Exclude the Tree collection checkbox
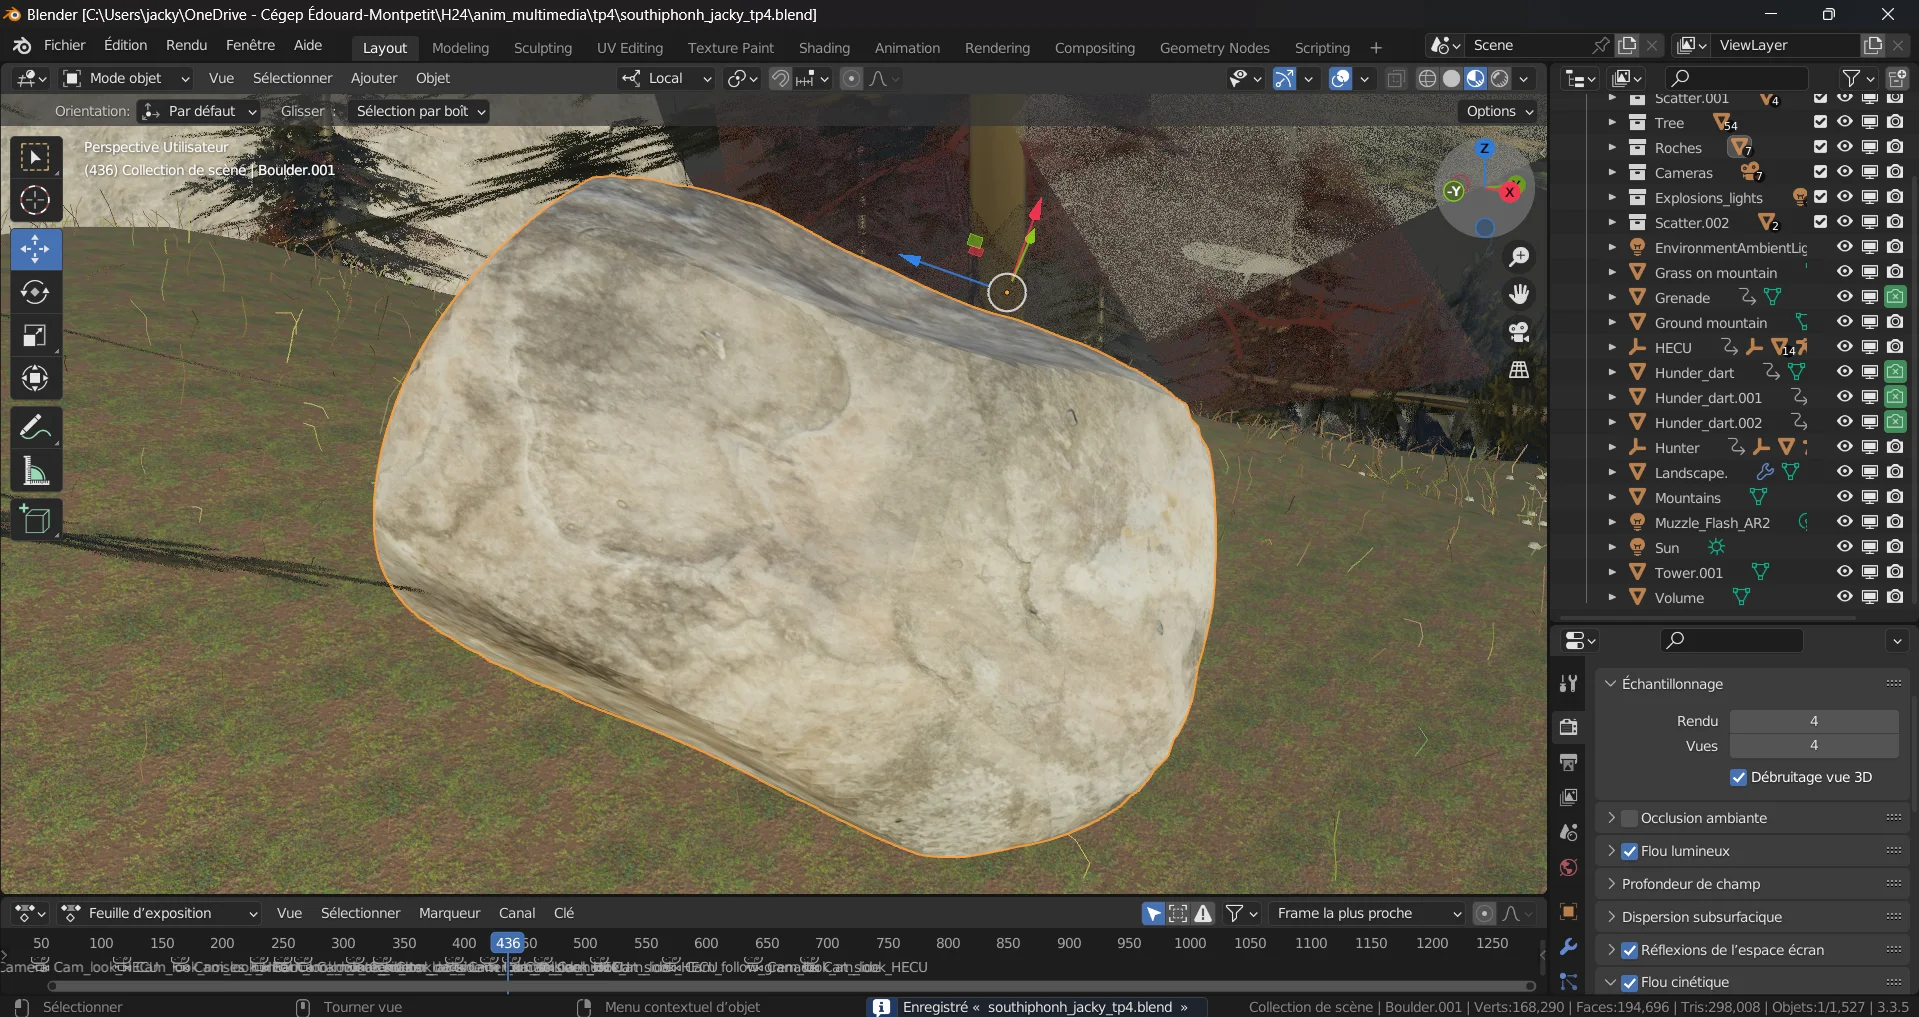1919x1017 pixels. (x=1820, y=122)
